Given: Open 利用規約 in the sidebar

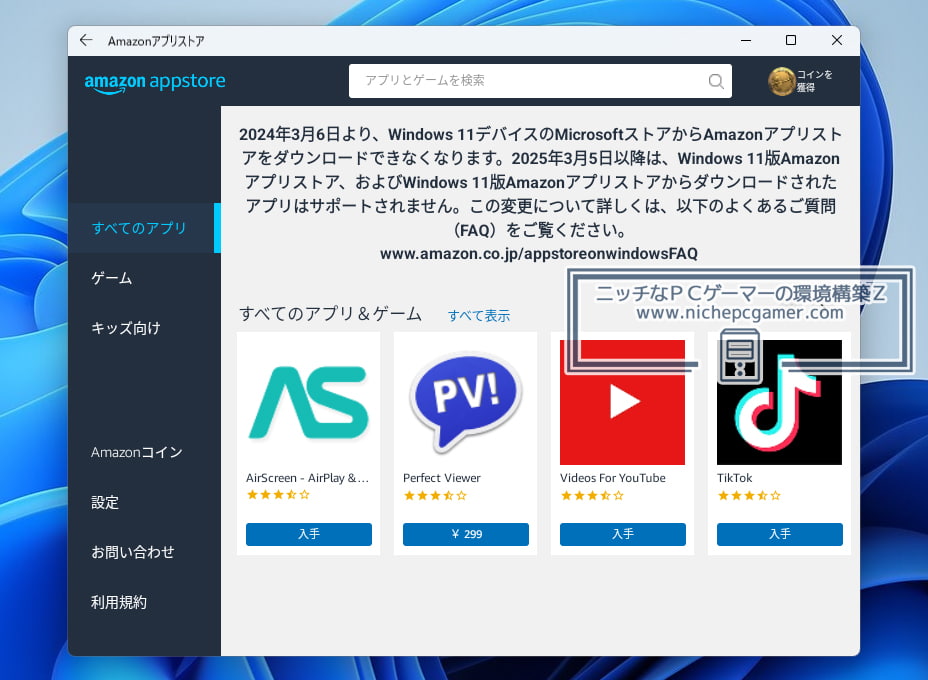Looking at the screenshot, I should coord(144,602).
